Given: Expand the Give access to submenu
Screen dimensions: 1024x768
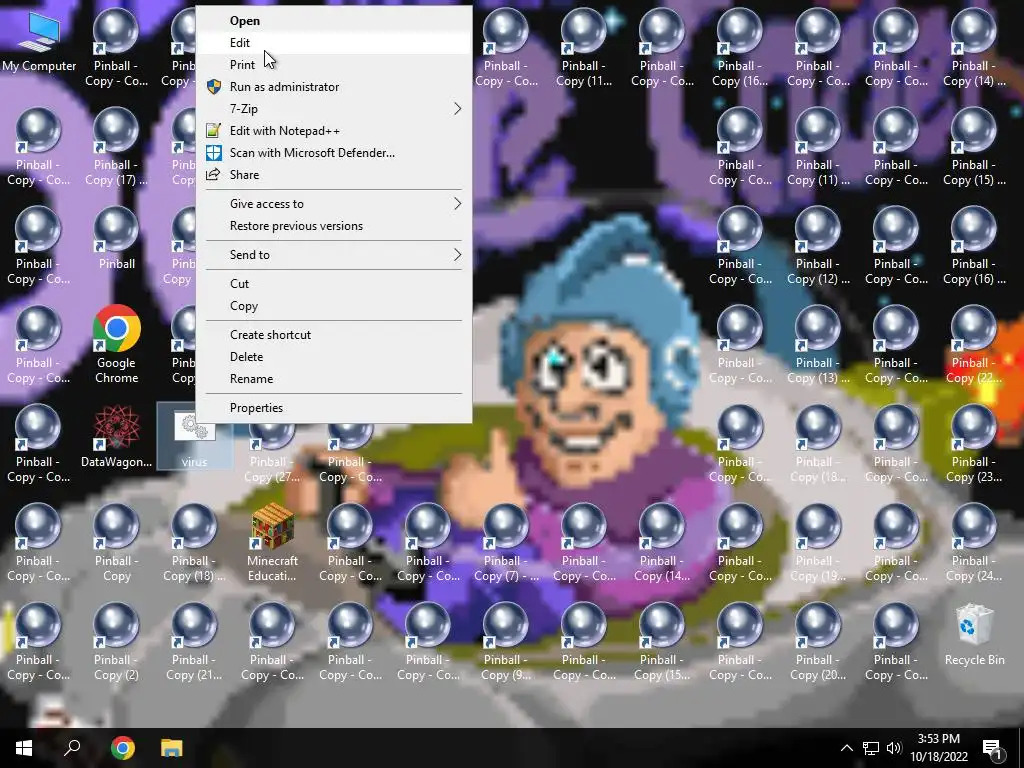Looking at the screenshot, I should point(334,204).
